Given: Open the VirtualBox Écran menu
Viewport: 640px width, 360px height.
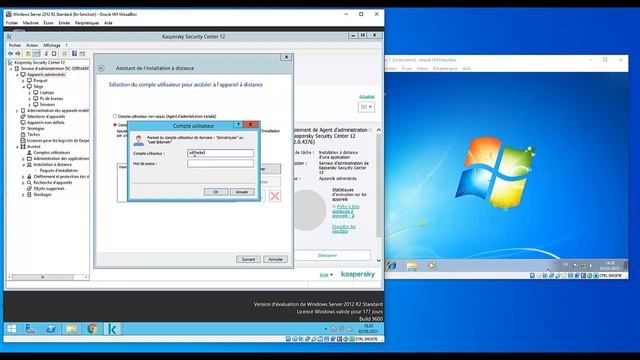Looking at the screenshot, I should coord(49,23).
